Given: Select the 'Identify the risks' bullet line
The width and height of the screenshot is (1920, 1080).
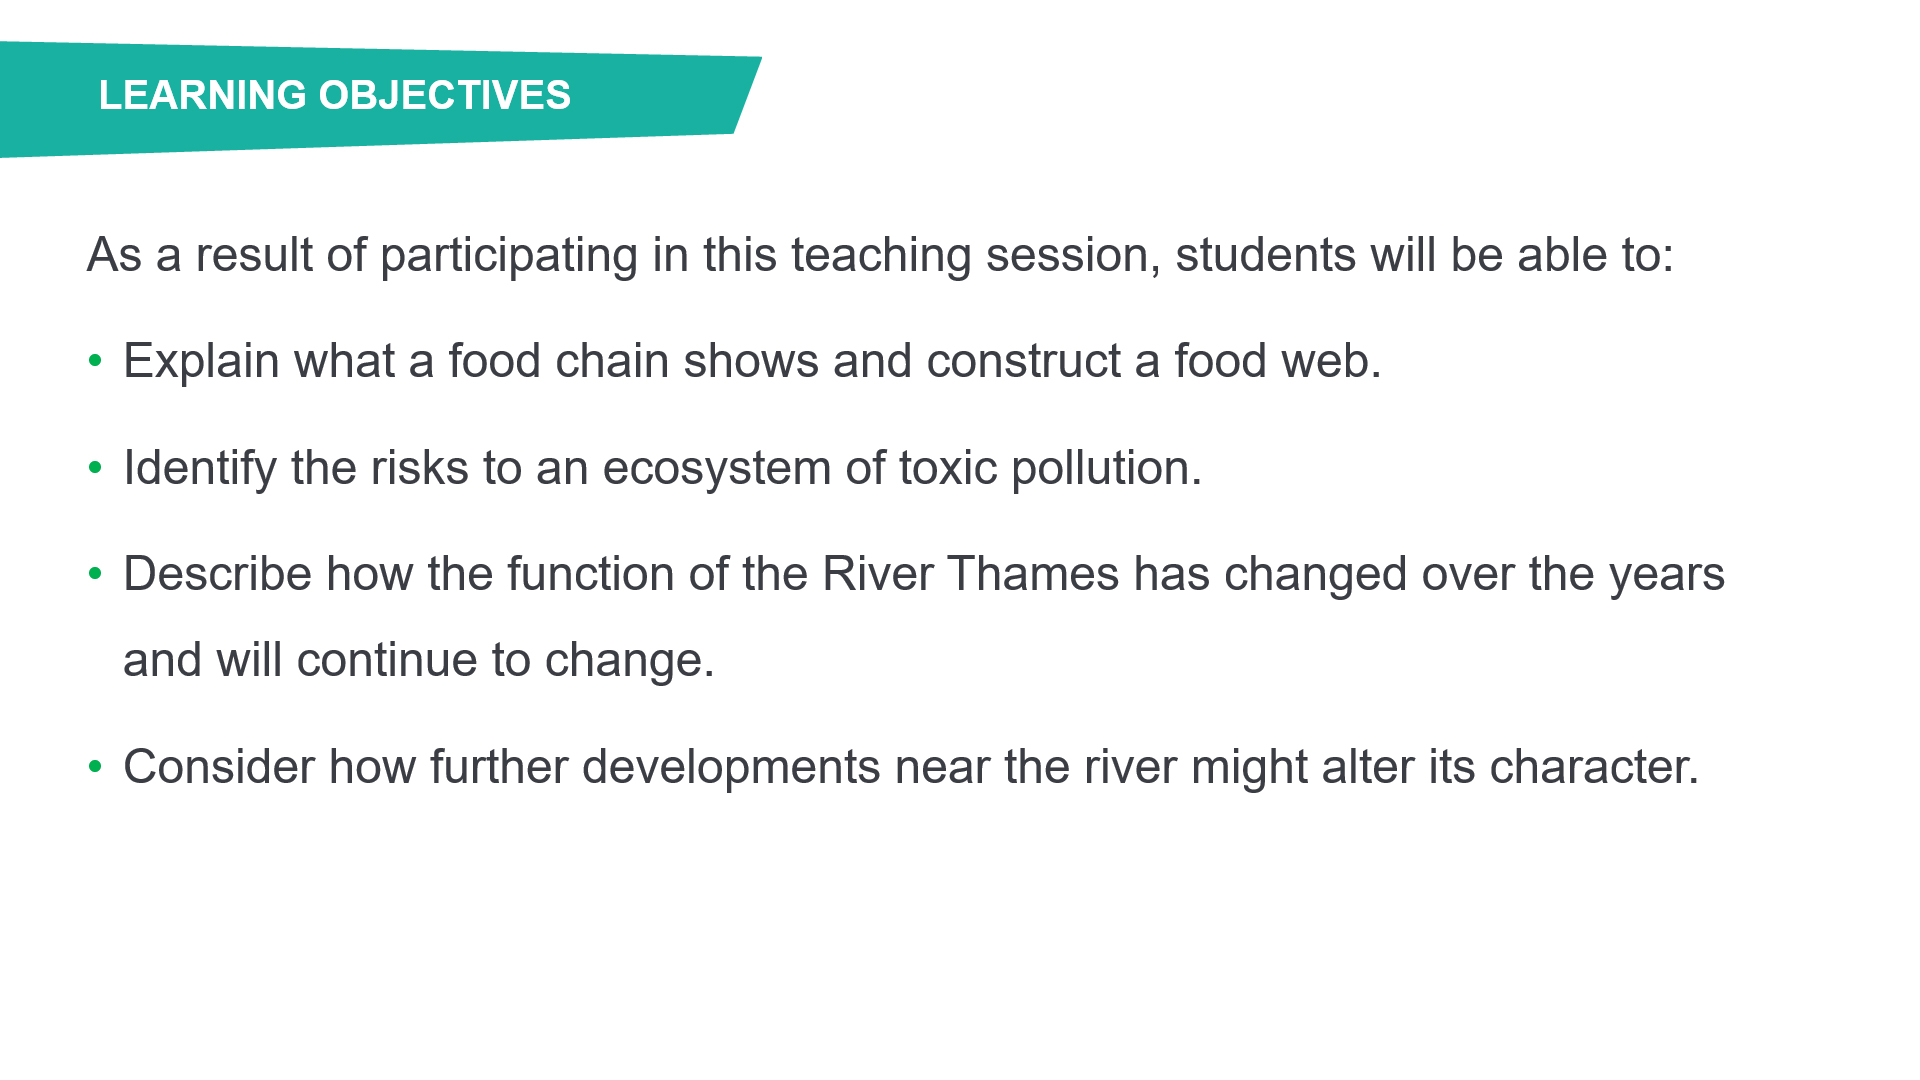Looking at the screenshot, I should coord(662,468).
